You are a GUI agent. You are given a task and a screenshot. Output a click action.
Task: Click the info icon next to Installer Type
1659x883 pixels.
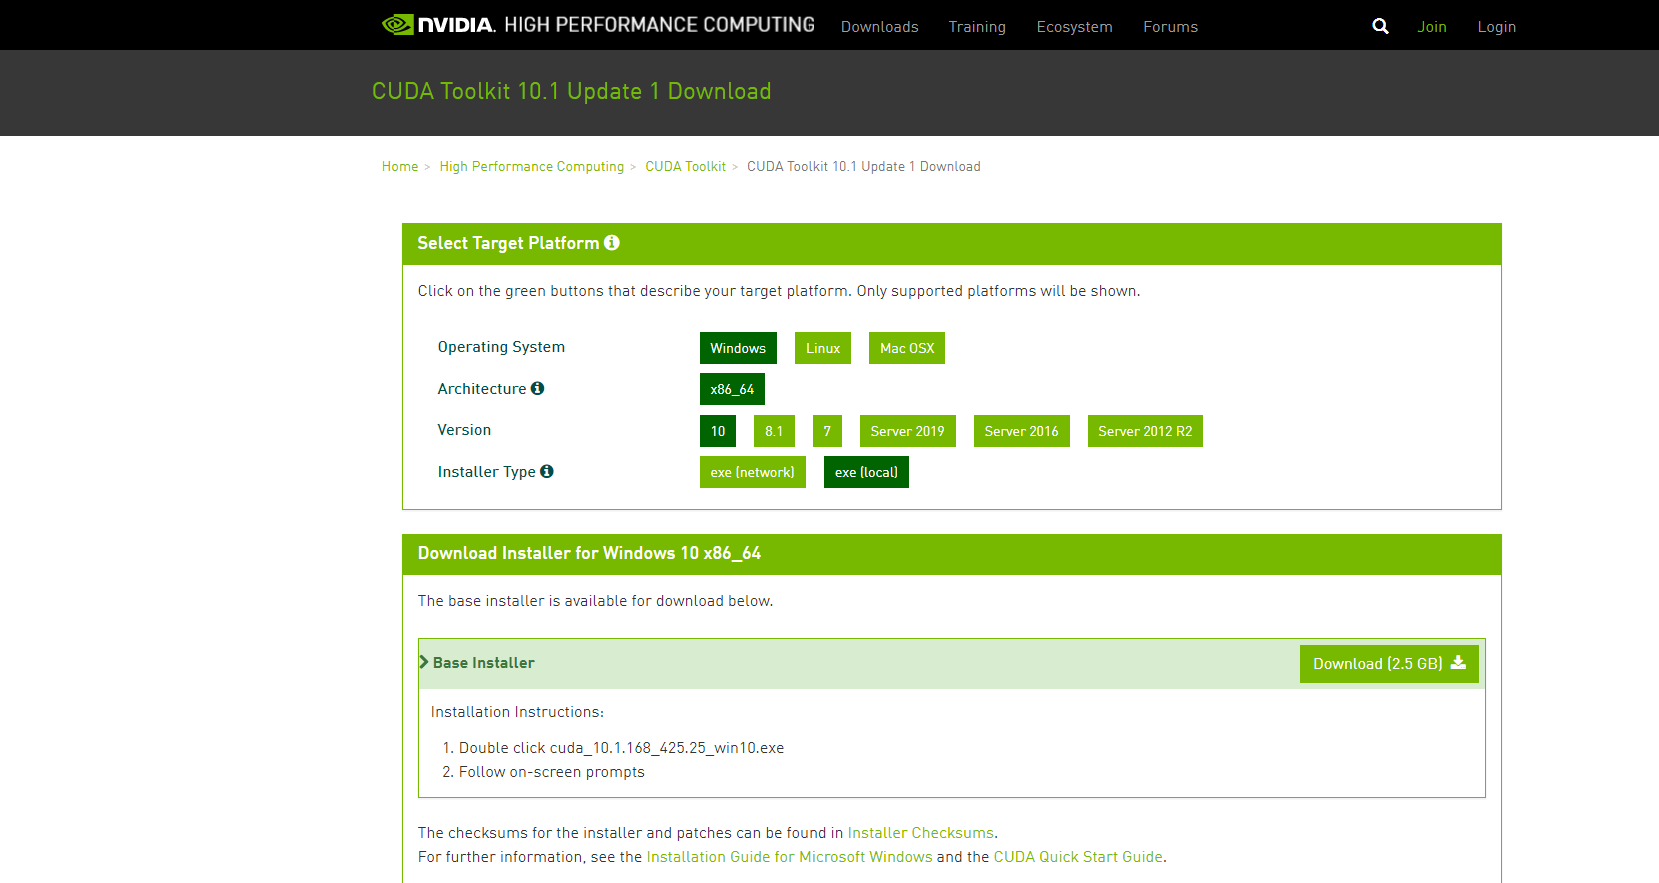[x=547, y=471]
